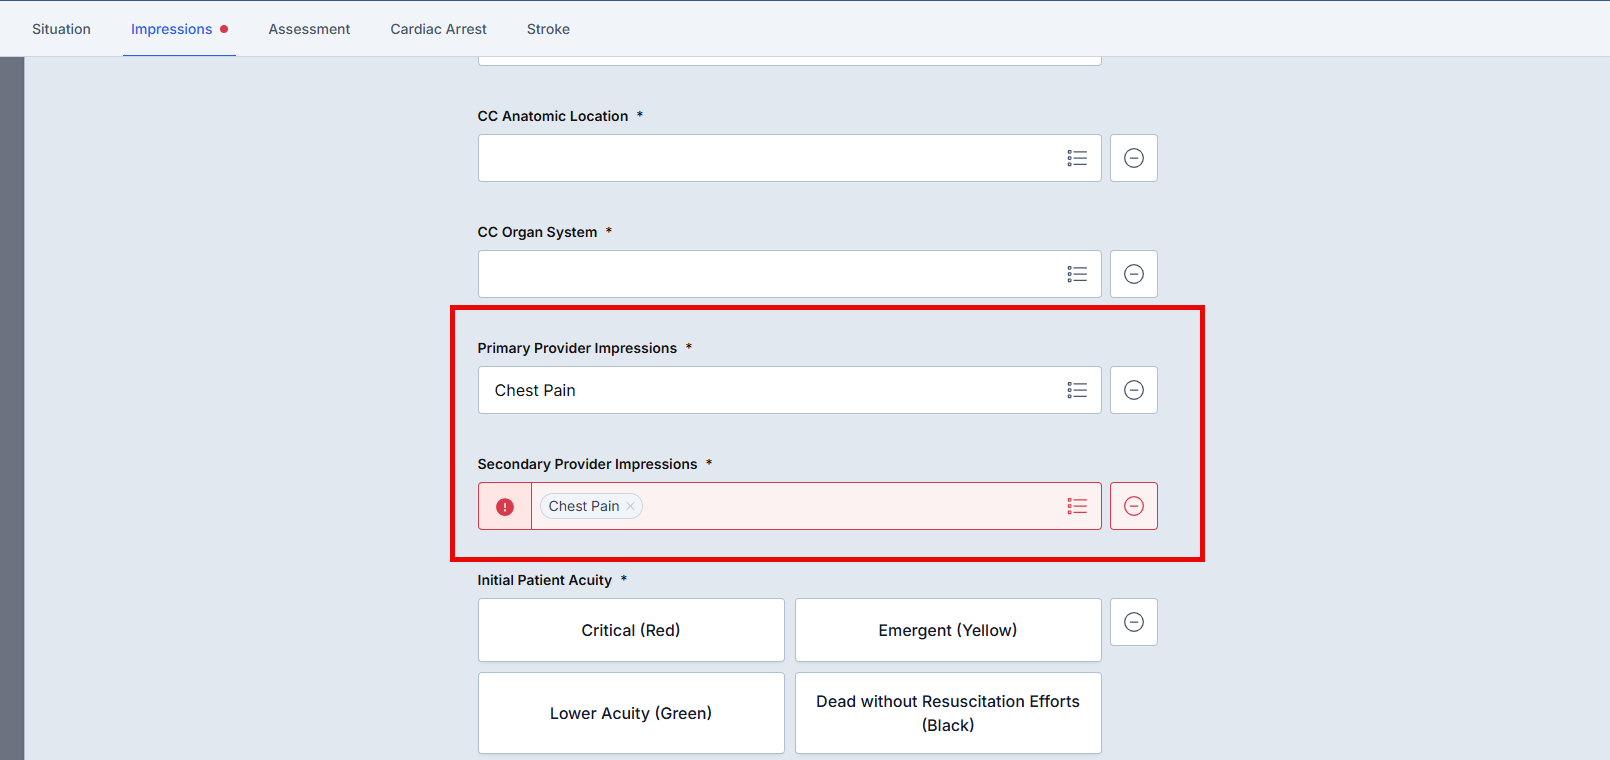Image resolution: width=1610 pixels, height=760 pixels.
Task: Choose Dead without Resuscitation Efforts (Black)
Action: [947, 713]
